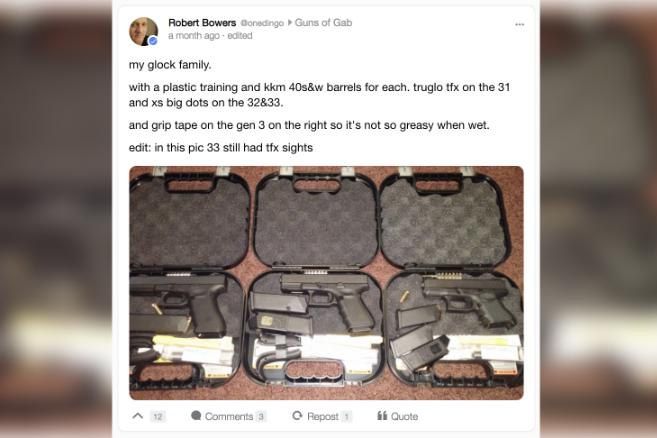The image size is (657, 438).
Task: Click the arrow before Guns of Gab
Action: pos(290,23)
